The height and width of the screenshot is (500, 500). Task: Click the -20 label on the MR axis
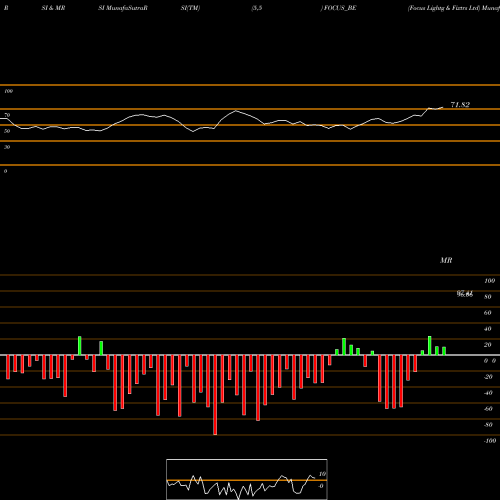488,377
